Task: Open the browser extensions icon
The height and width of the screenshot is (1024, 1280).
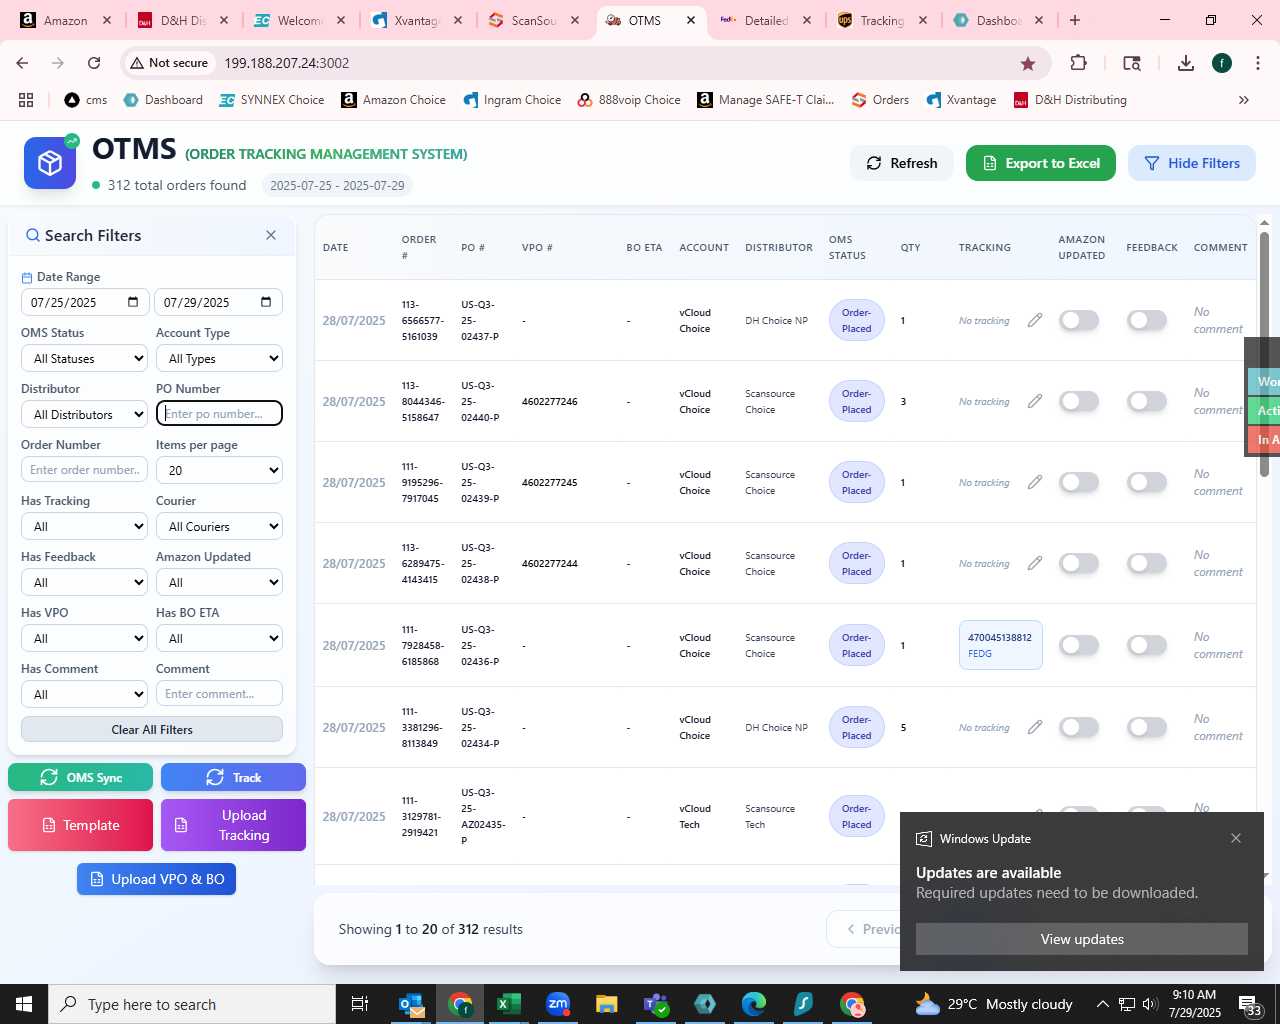Action: [x=1078, y=63]
